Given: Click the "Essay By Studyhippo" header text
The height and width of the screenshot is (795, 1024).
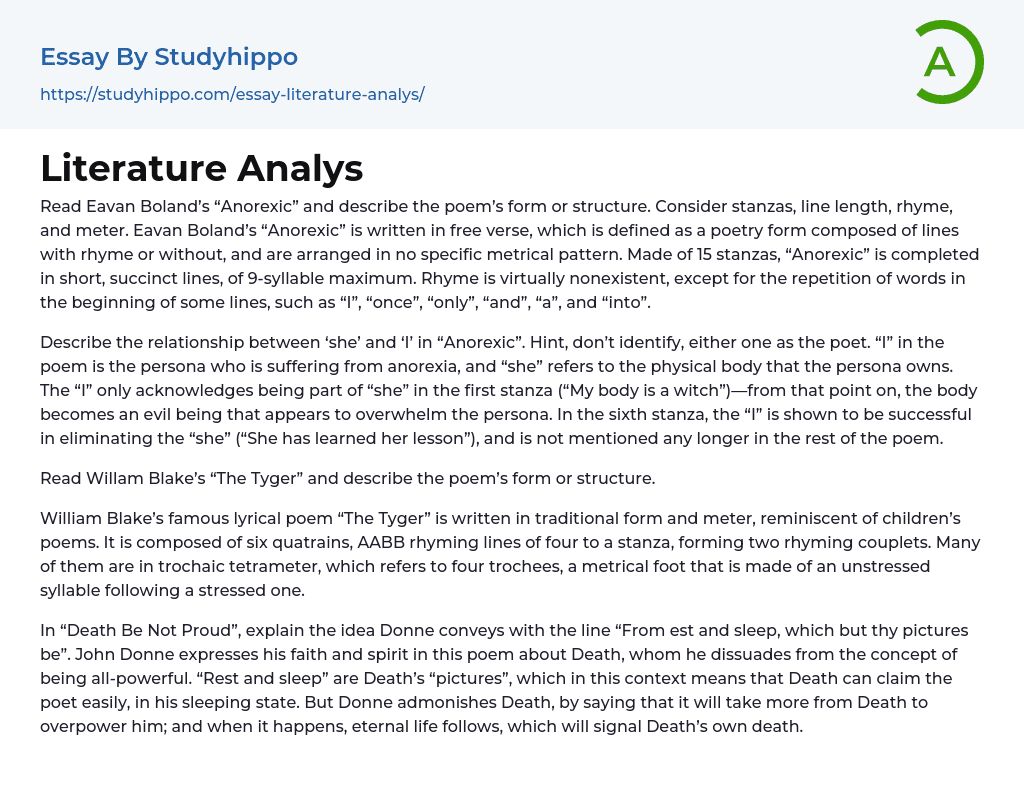Looking at the screenshot, I should 169,57.
